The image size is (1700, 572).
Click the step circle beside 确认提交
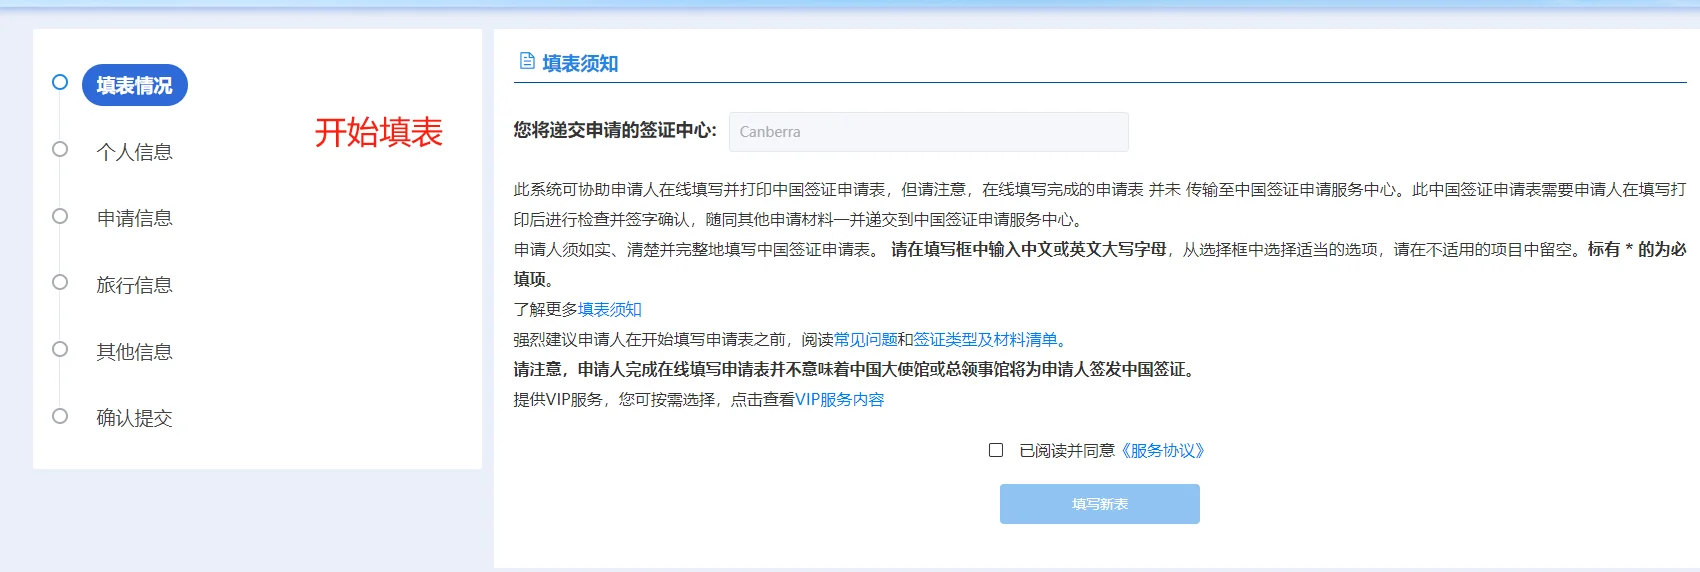click(x=60, y=416)
